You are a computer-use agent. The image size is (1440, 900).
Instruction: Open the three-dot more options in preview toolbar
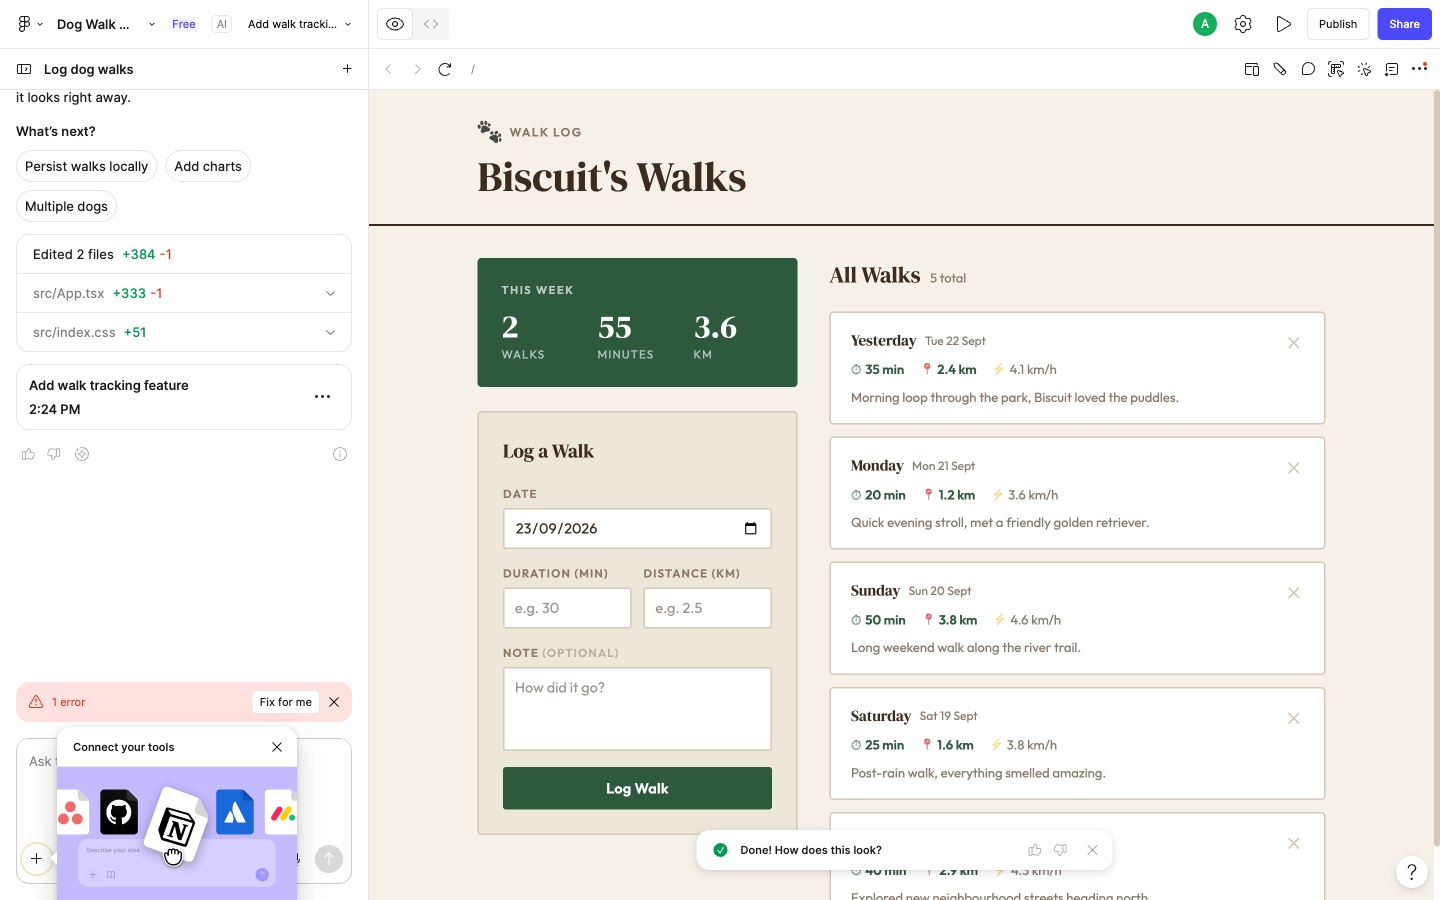point(1419,68)
